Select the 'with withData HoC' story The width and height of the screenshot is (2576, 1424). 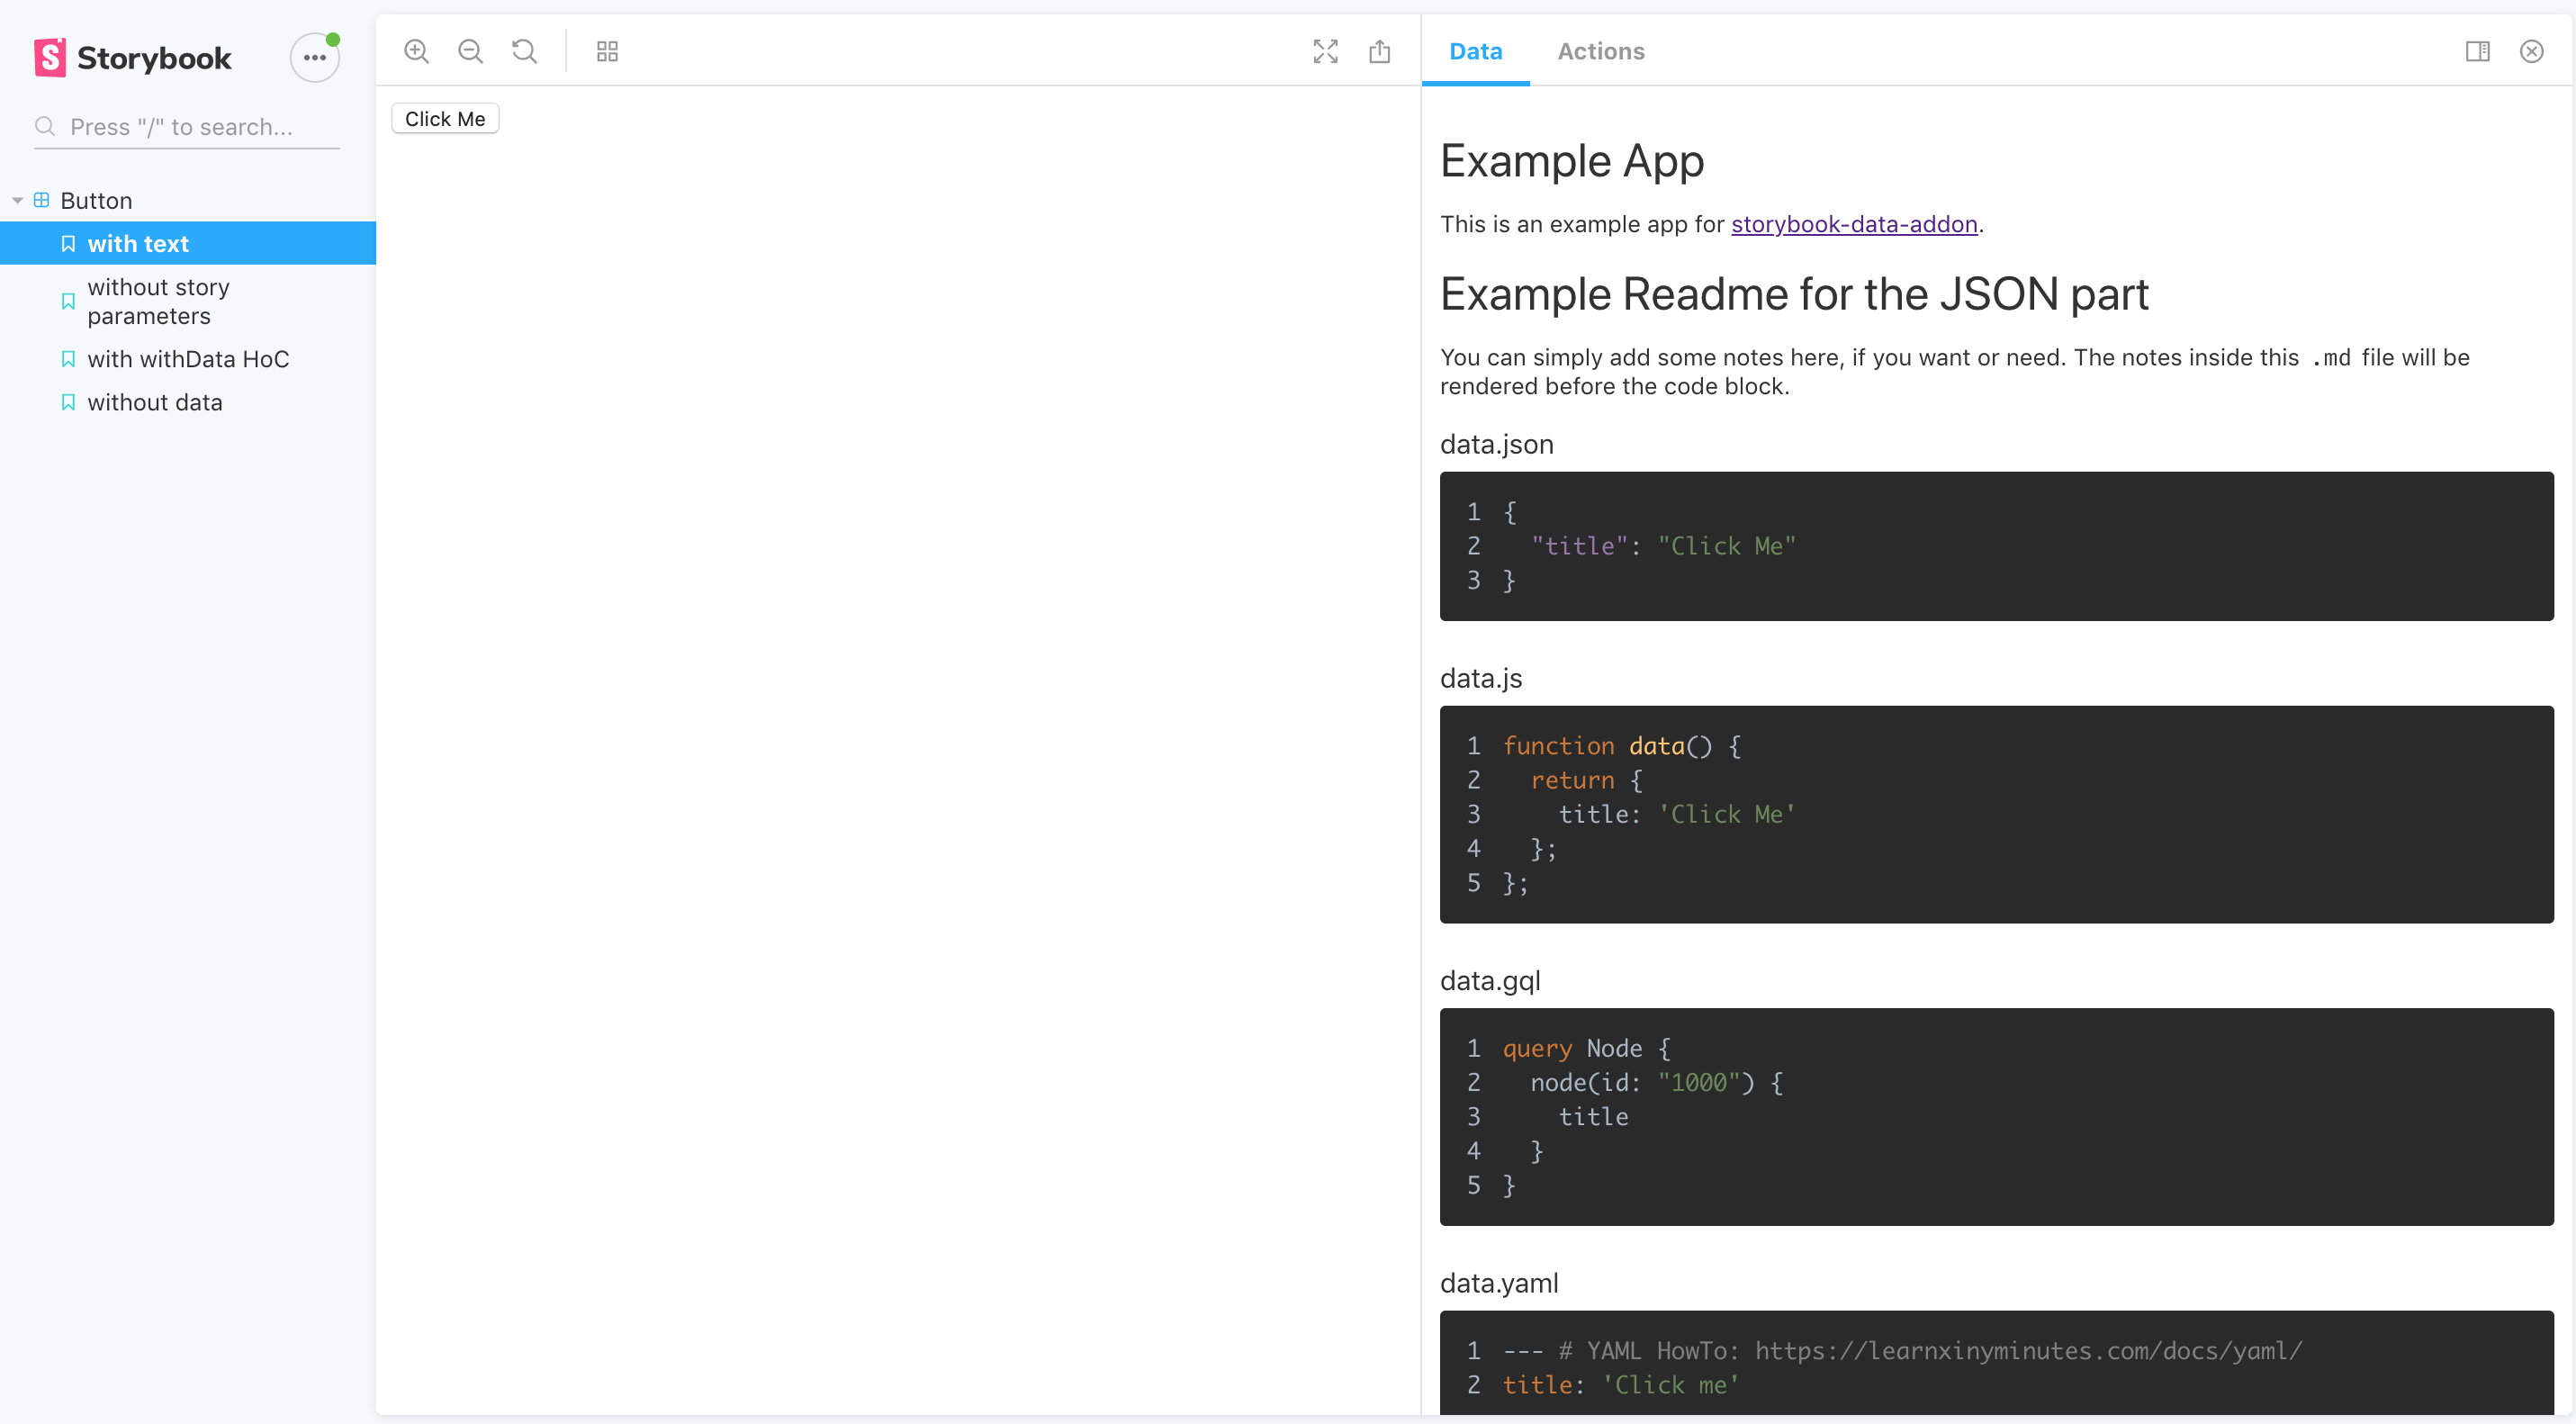click(x=188, y=359)
